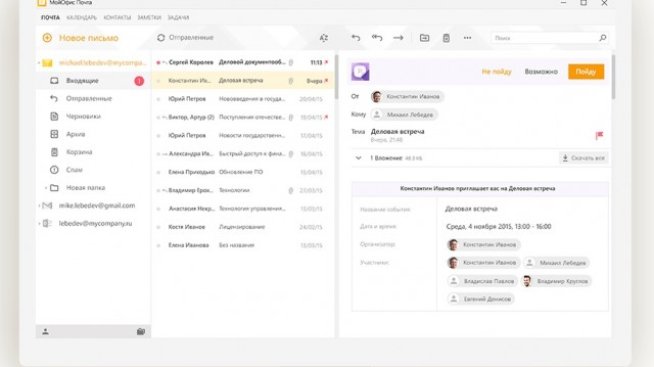Open Елена Иванова Без названия email

(x=243, y=245)
